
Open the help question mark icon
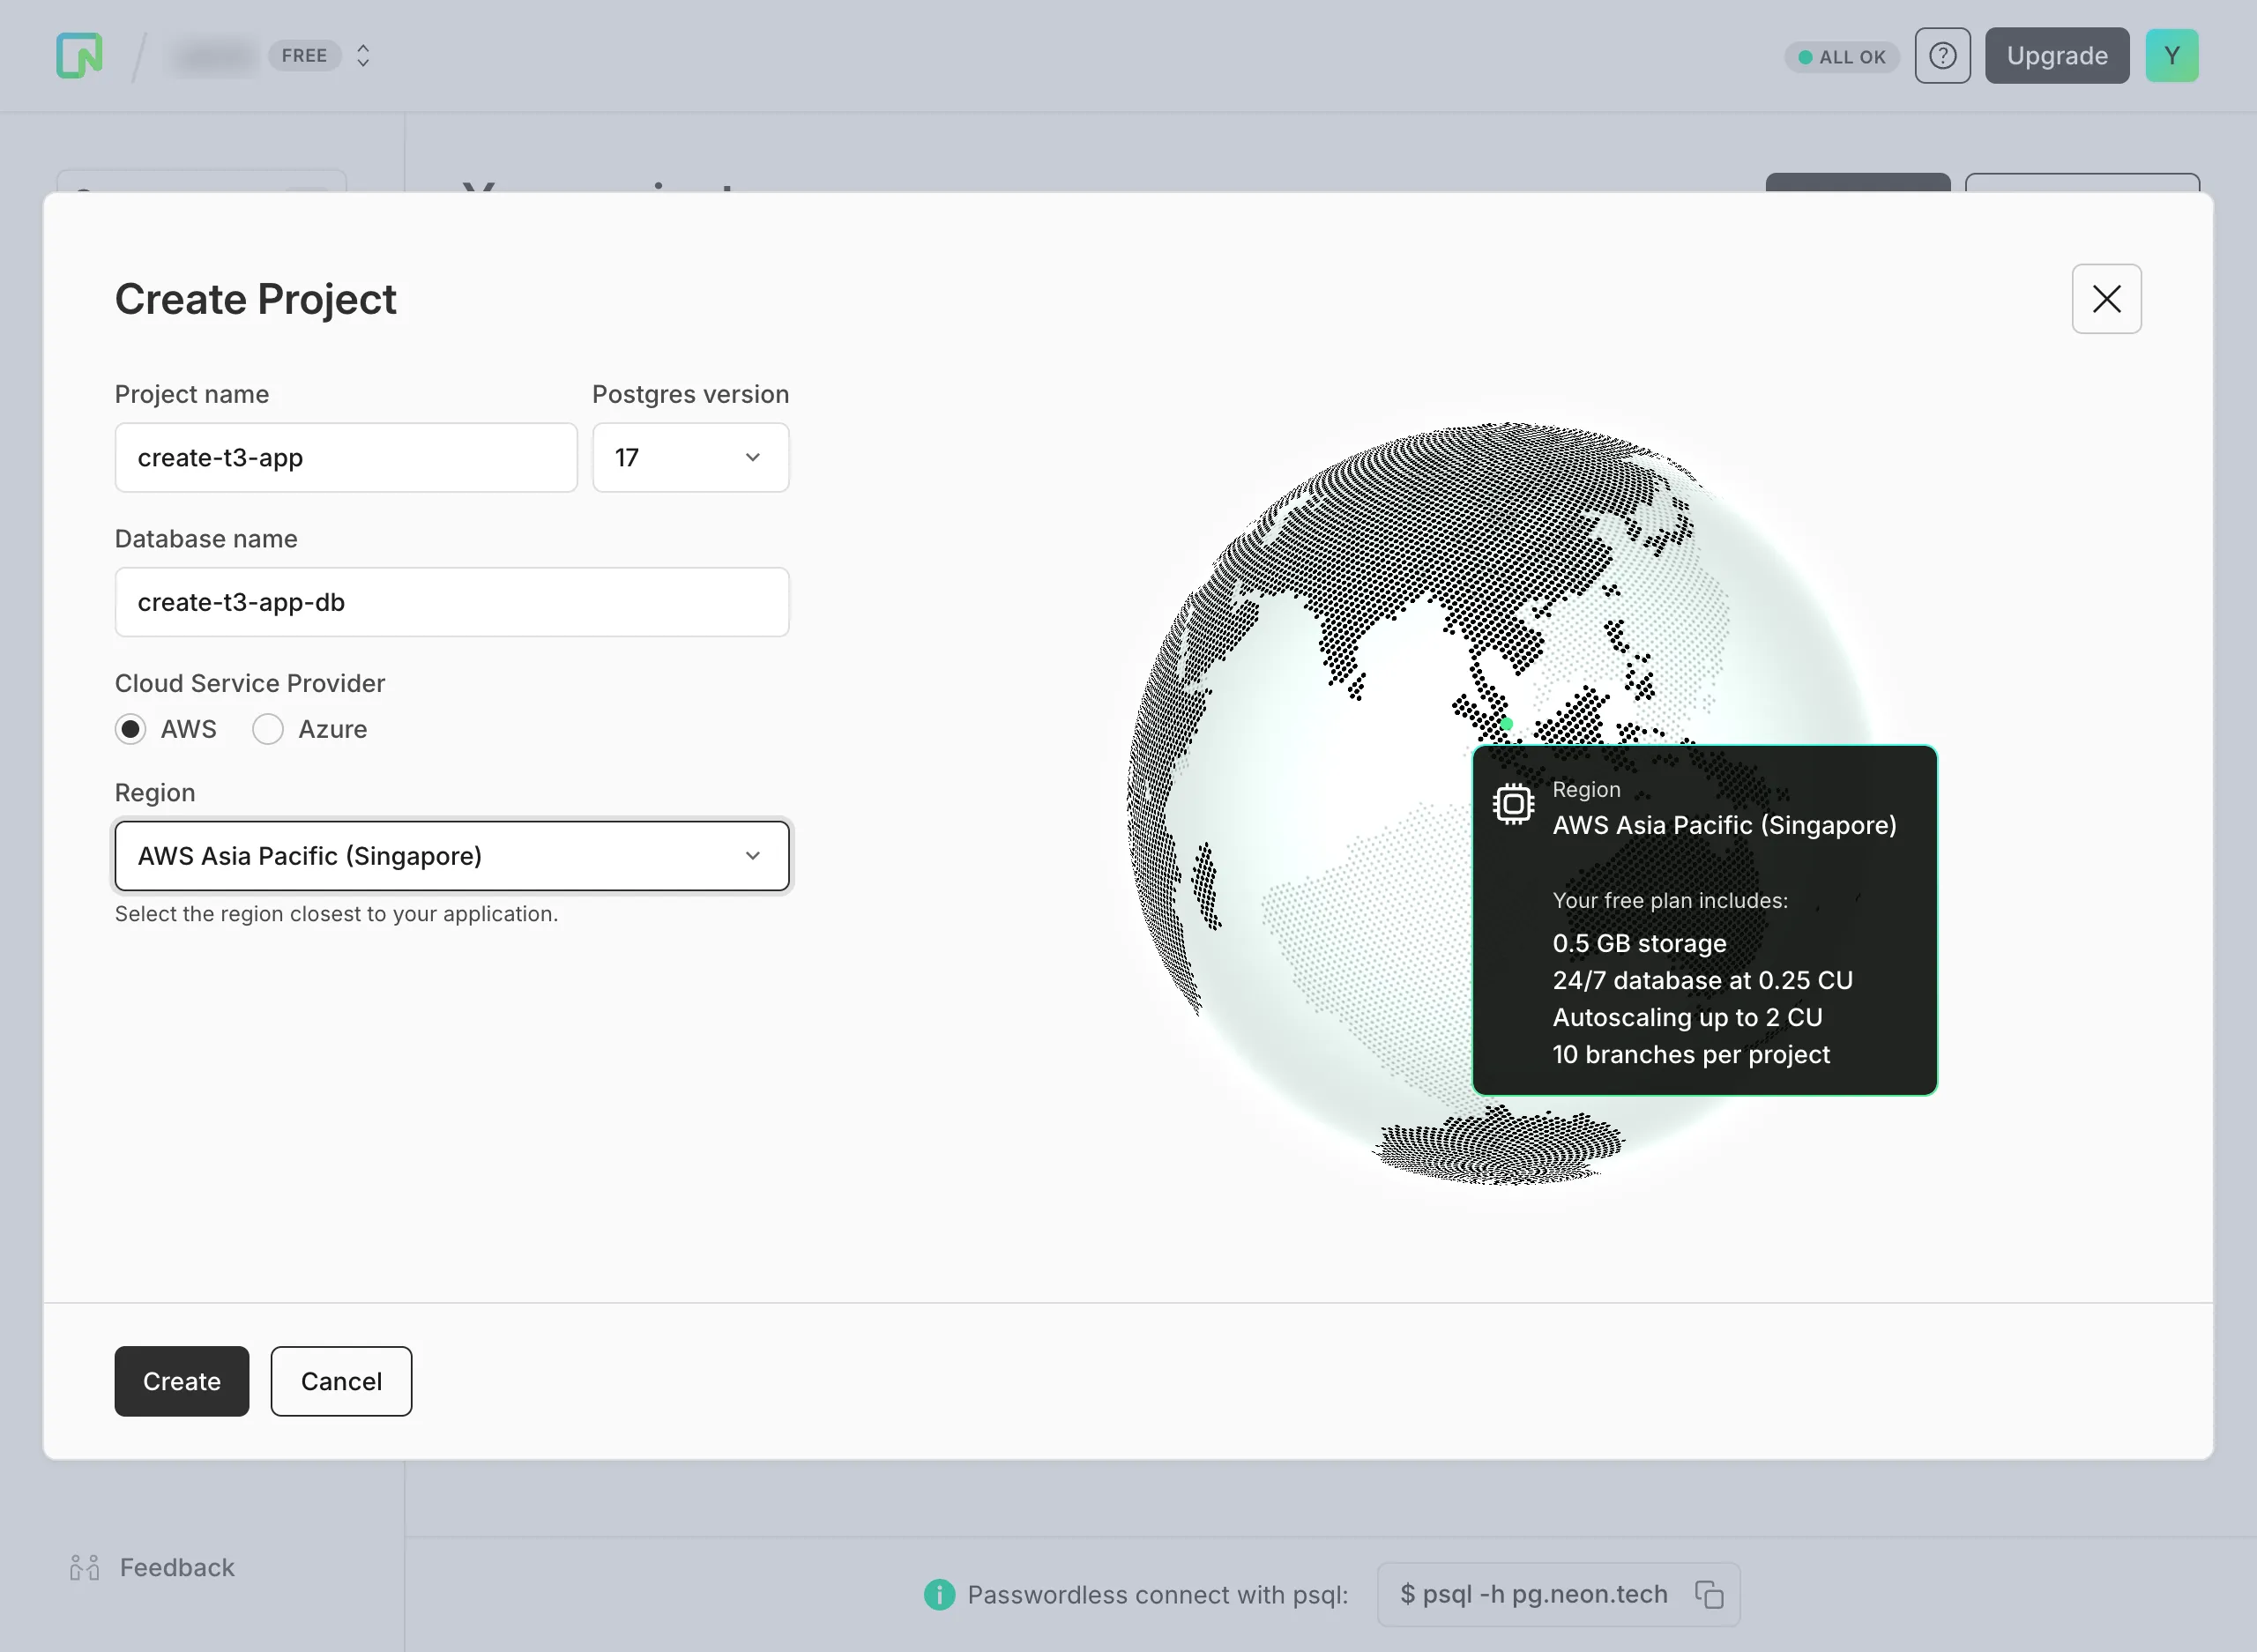1942,55
